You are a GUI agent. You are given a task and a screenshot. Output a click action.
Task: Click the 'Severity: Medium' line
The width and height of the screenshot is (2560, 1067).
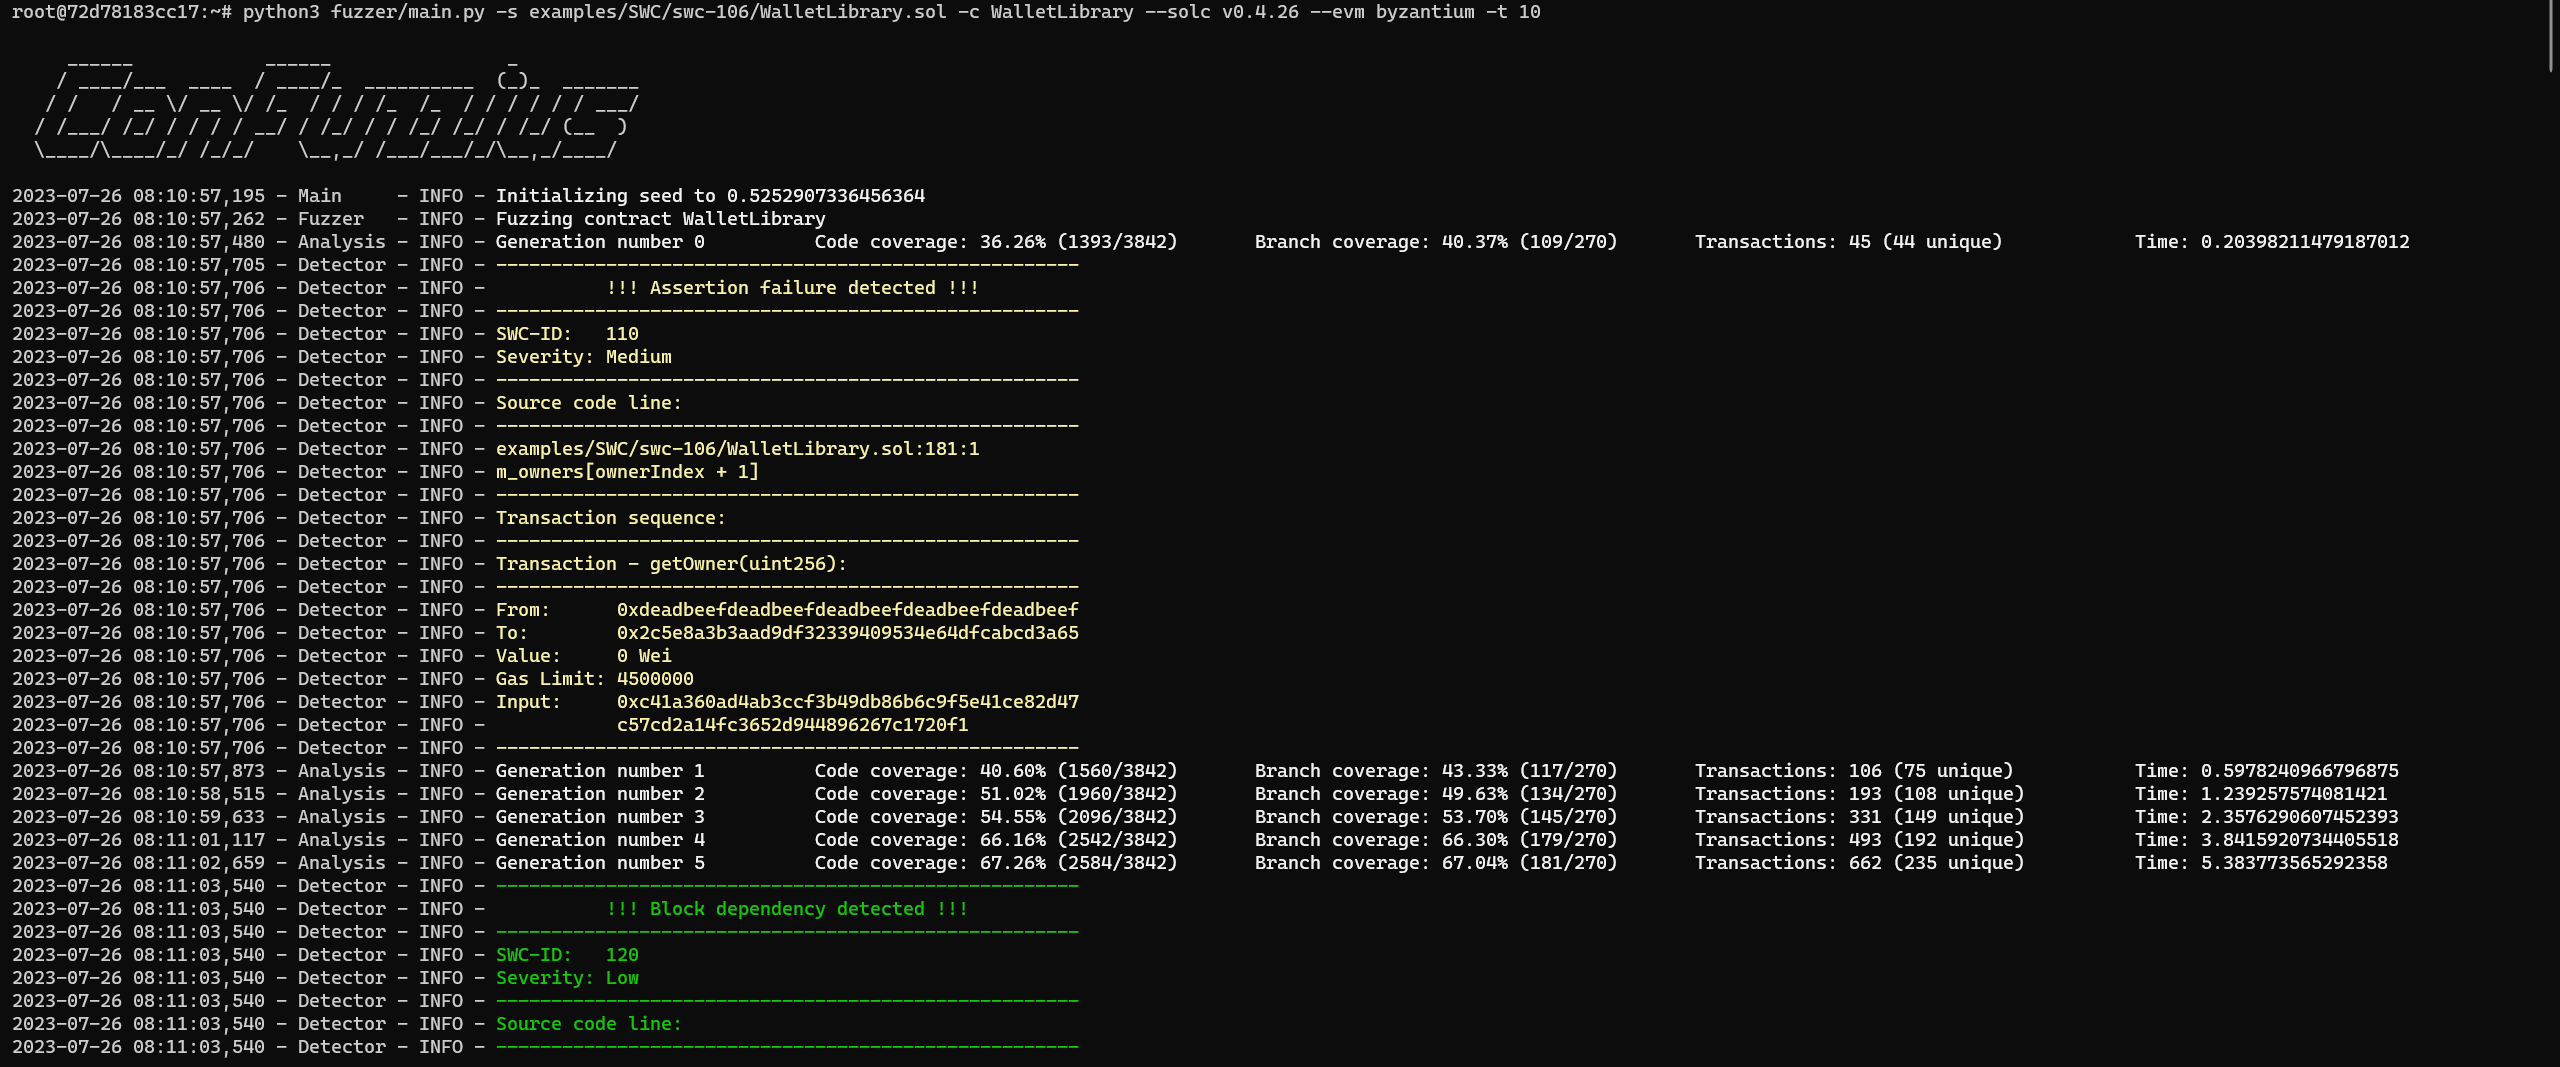584,357
